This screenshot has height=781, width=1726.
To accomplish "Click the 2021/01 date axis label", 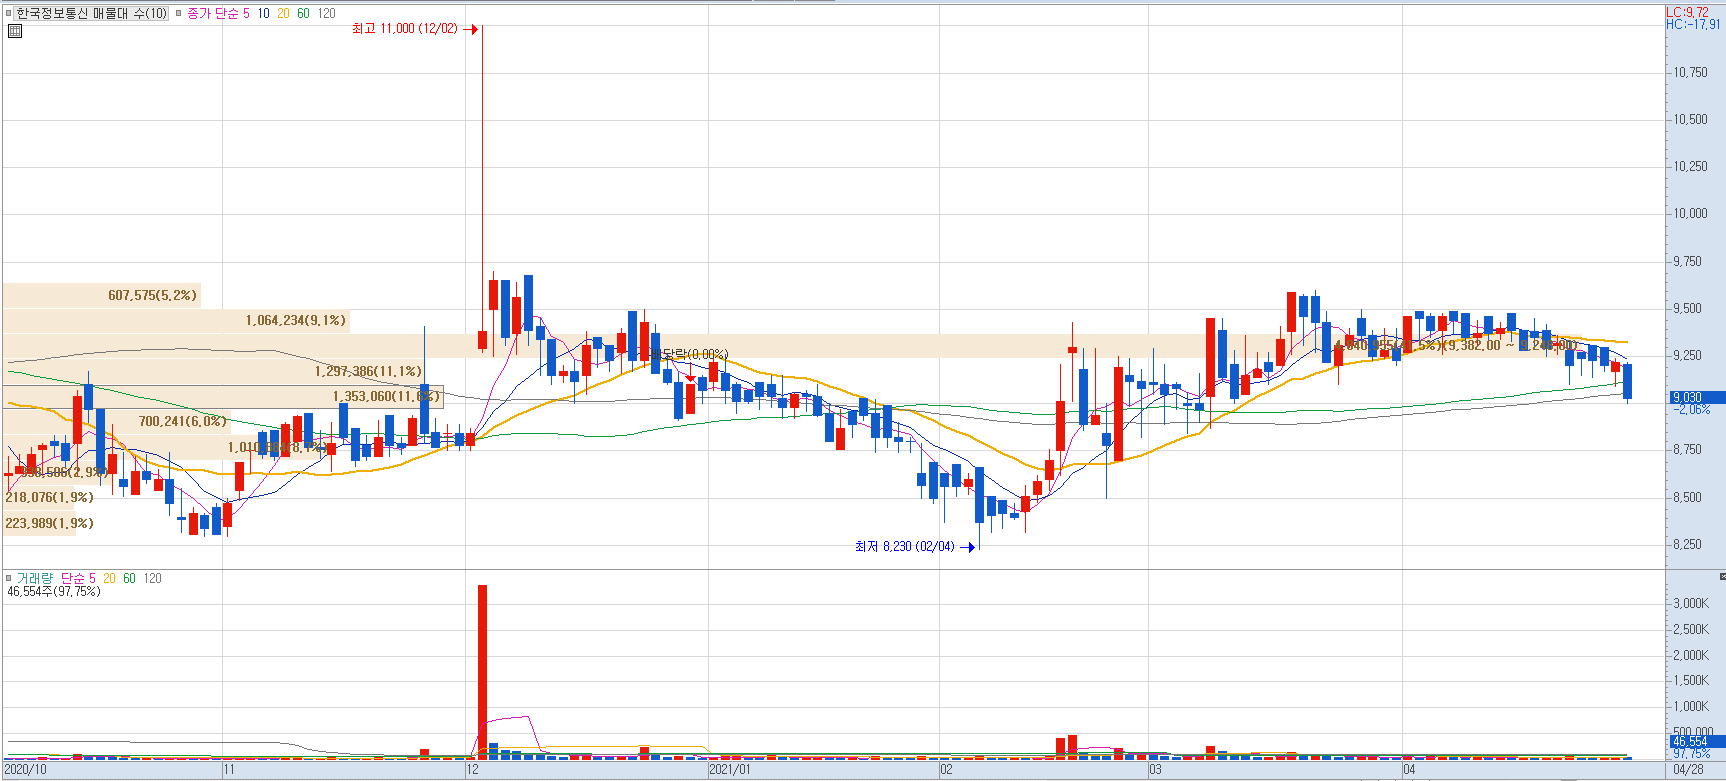I will point(730,769).
